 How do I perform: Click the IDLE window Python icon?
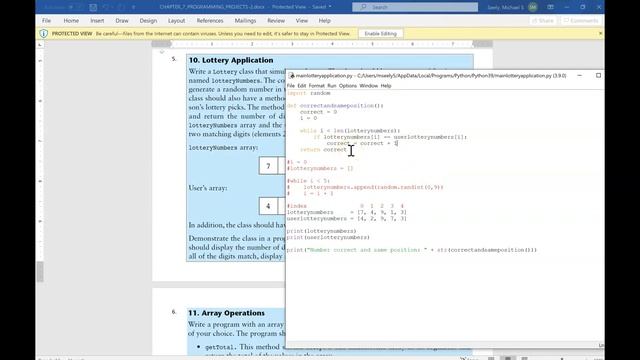point(291,76)
